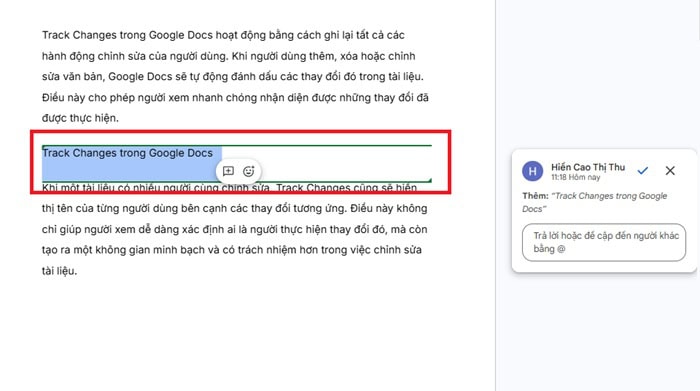Click the line starting with thị tên của từng người

click(x=234, y=208)
